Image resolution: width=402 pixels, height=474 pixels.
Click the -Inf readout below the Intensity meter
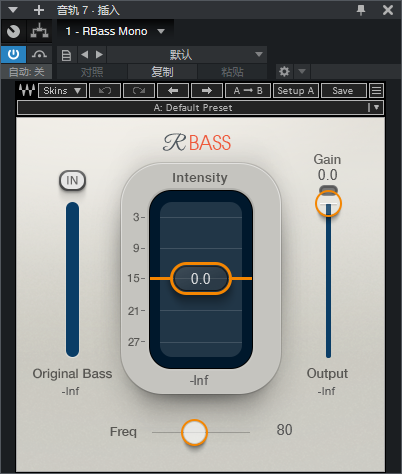pyautogui.click(x=199, y=380)
